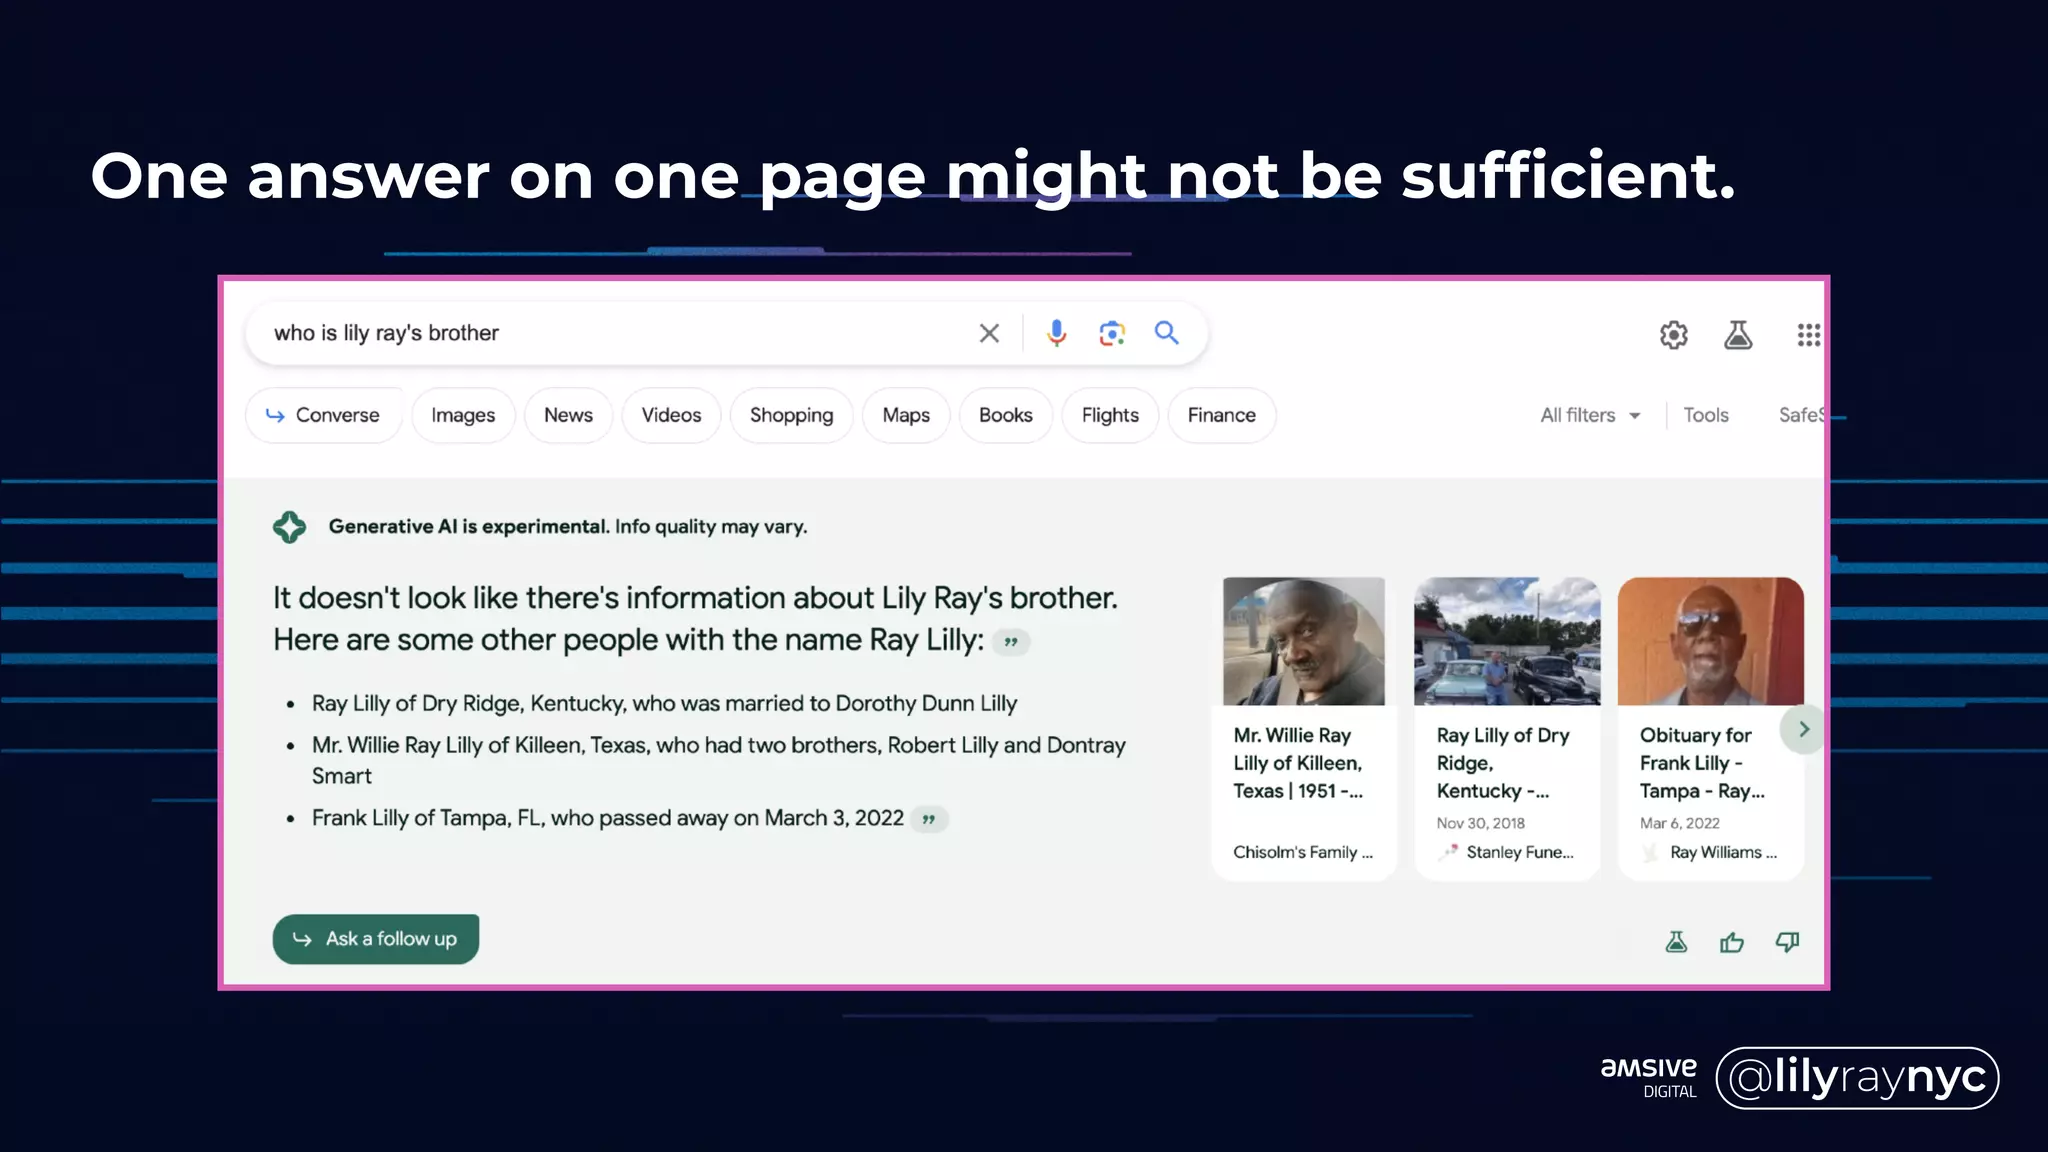This screenshot has height=1152, width=2048.
Task: Show next source cards with arrow
Action: tap(1803, 729)
